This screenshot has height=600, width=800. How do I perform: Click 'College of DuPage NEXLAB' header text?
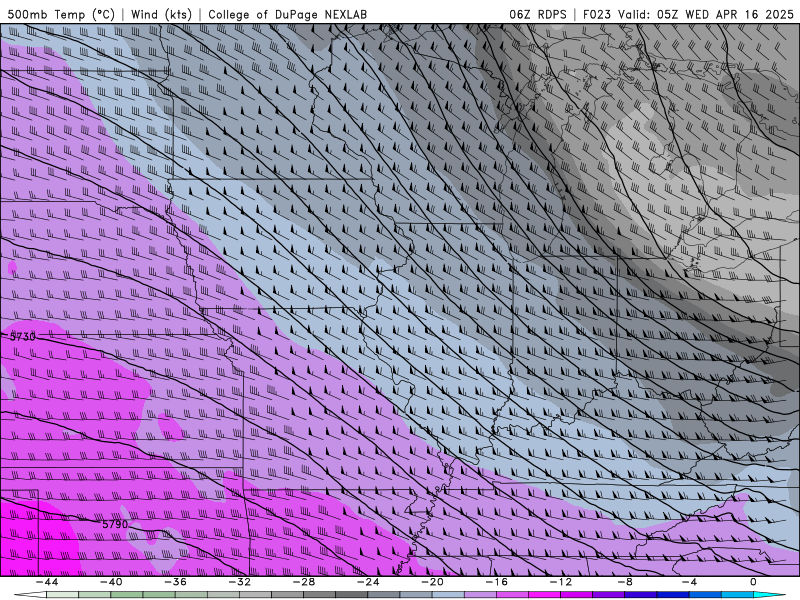(x=288, y=14)
